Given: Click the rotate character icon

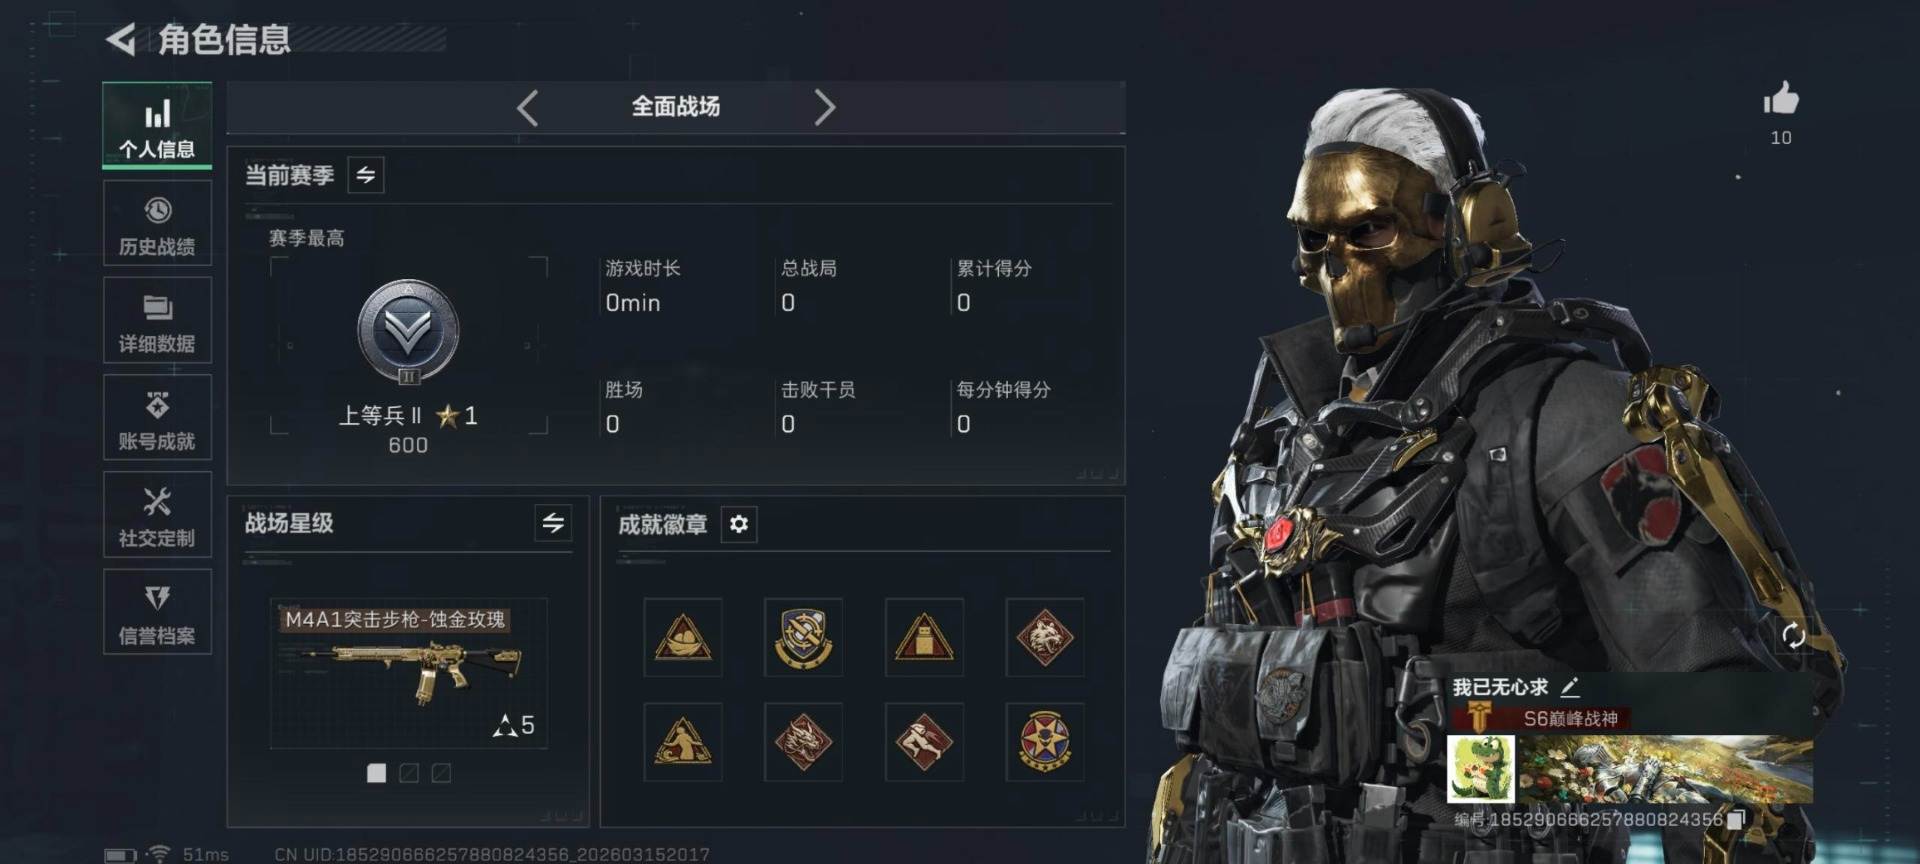Looking at the screenshot, I should (1793, 635).
